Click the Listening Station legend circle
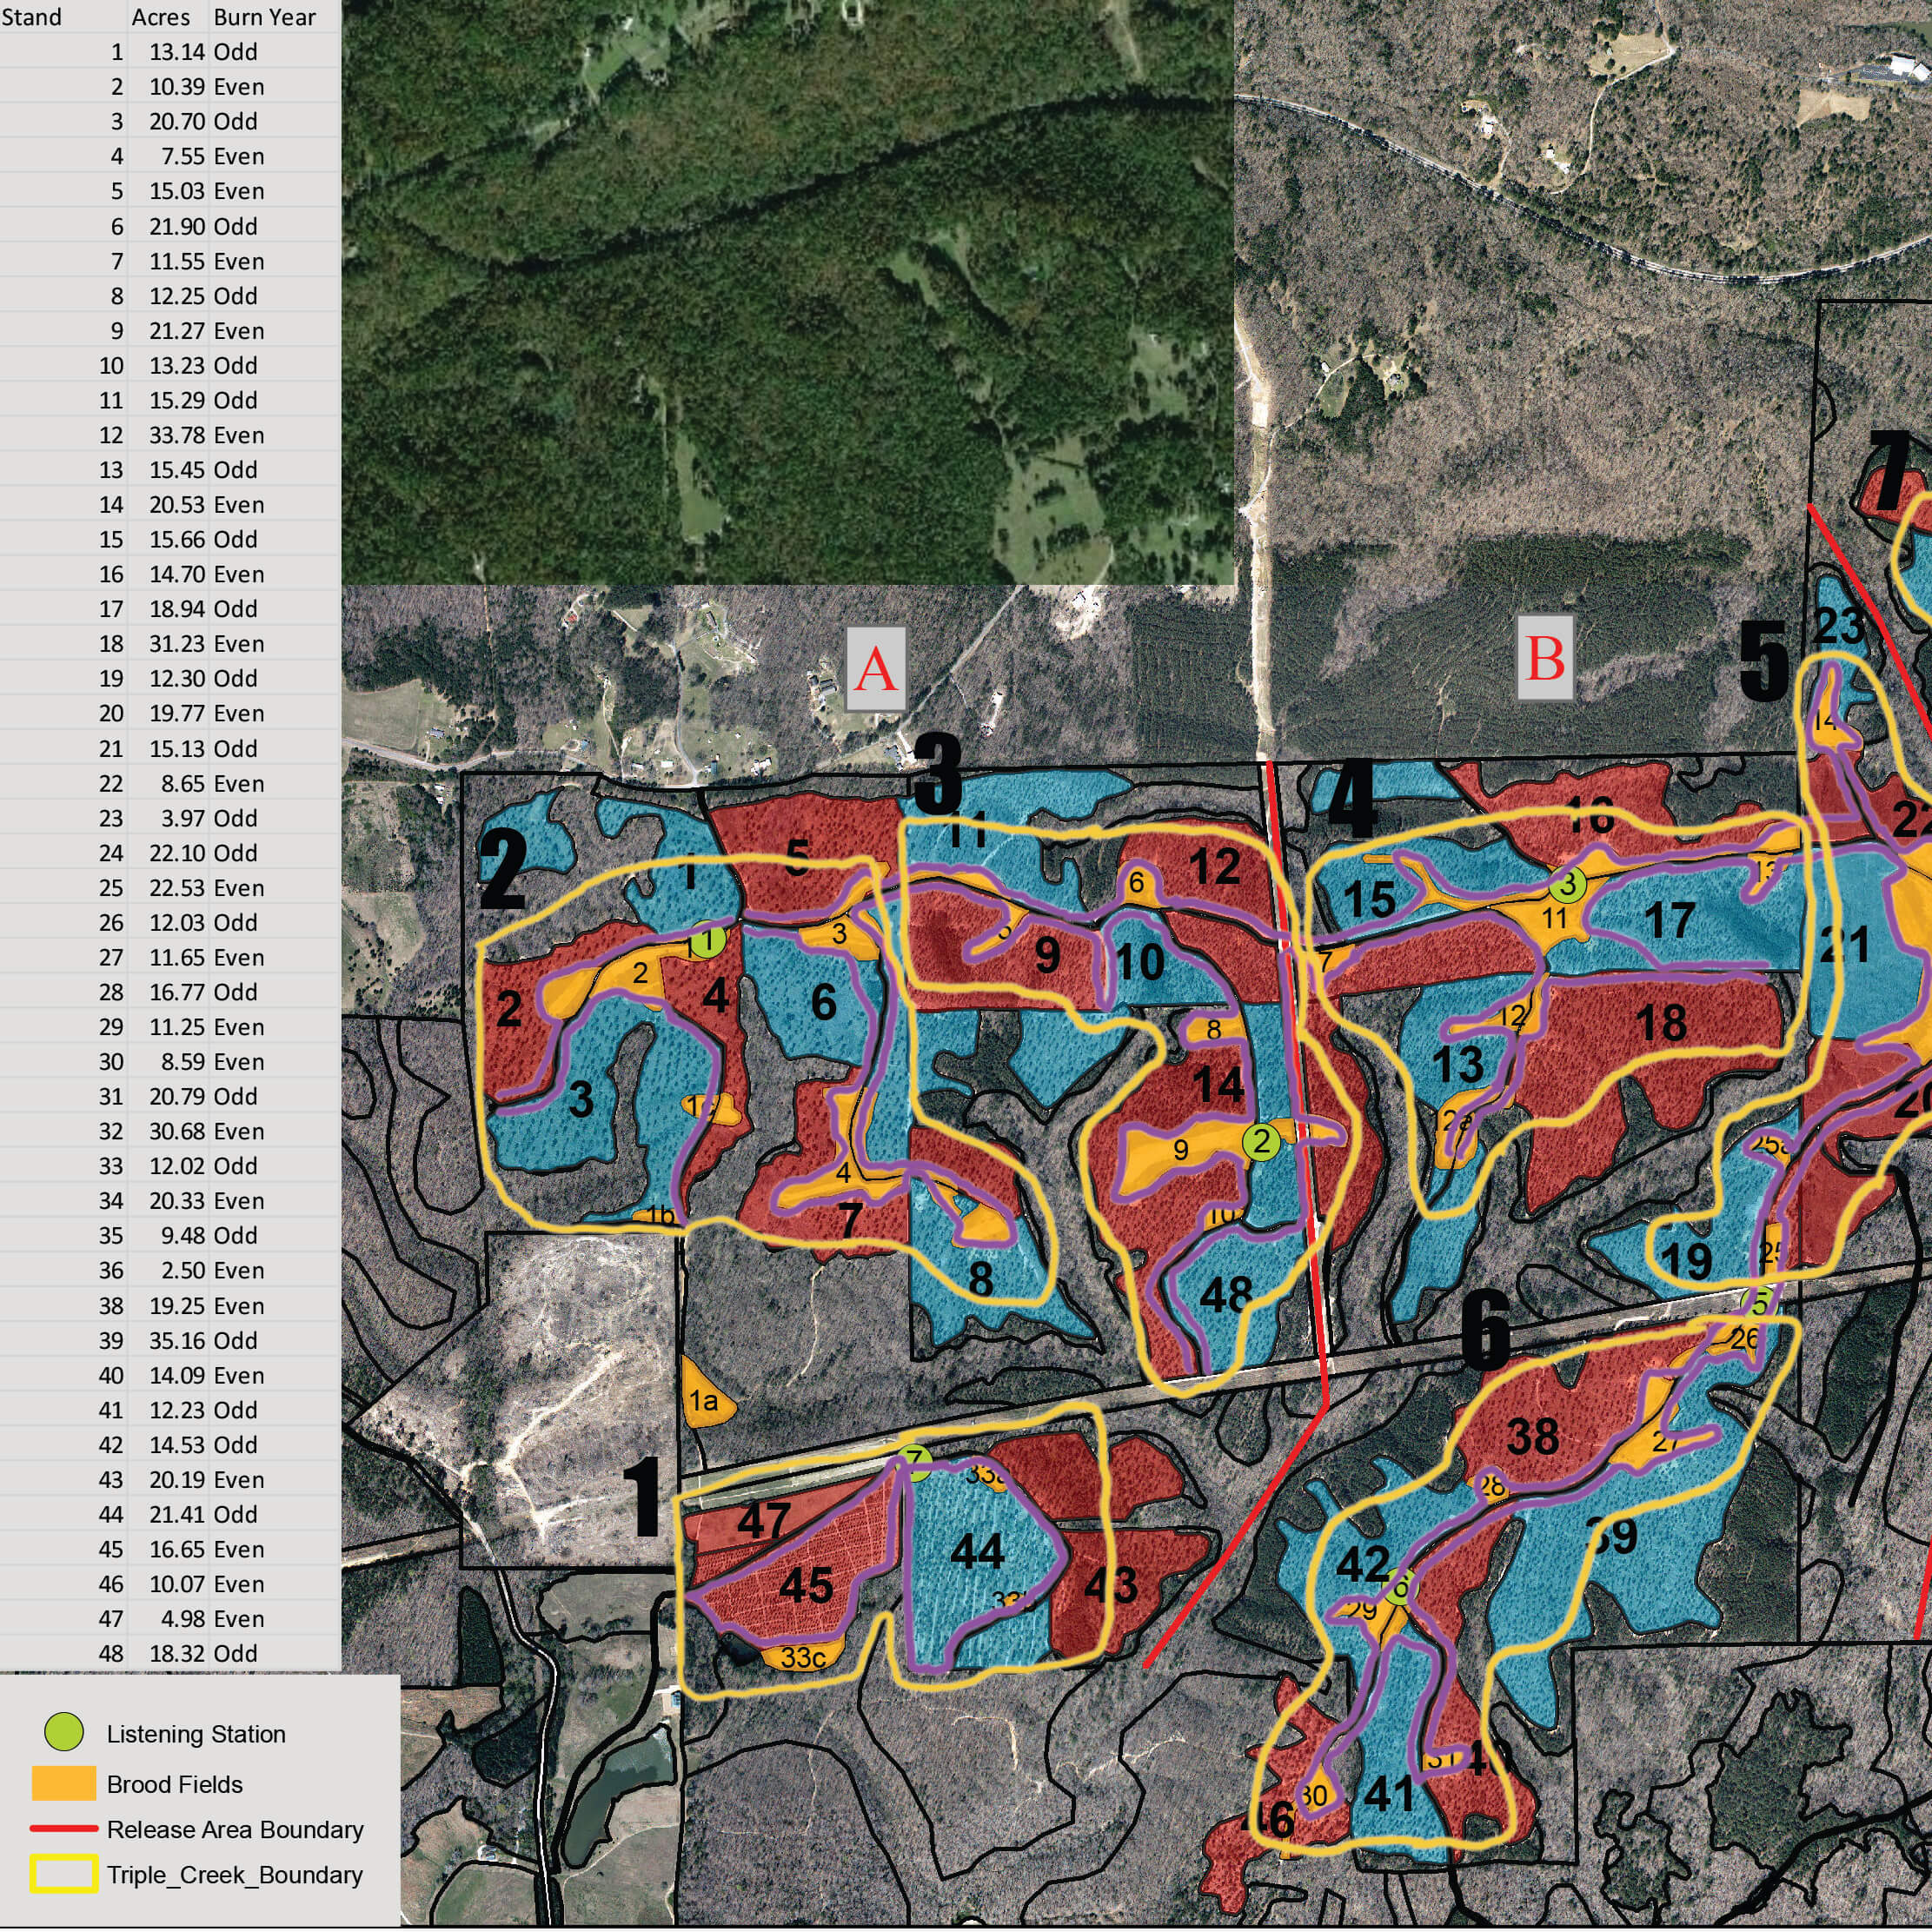 [x=65, y=1733]
